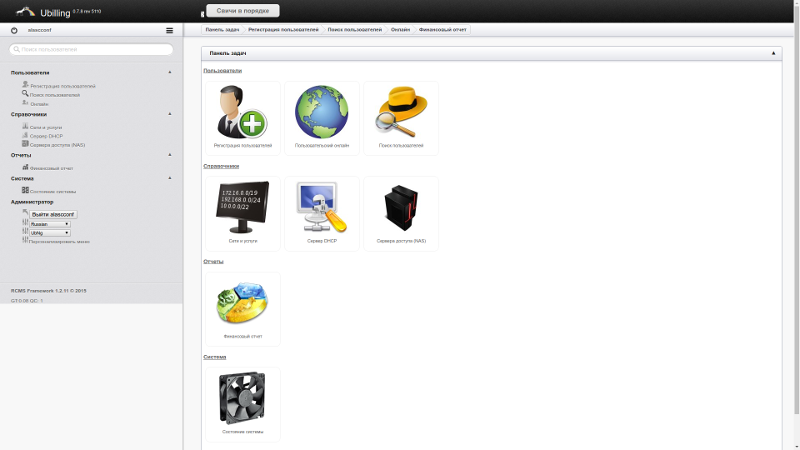Click the small user registration icon in sidebar
The height and width of the screenshot is (450, 800).
coord(25,84)
